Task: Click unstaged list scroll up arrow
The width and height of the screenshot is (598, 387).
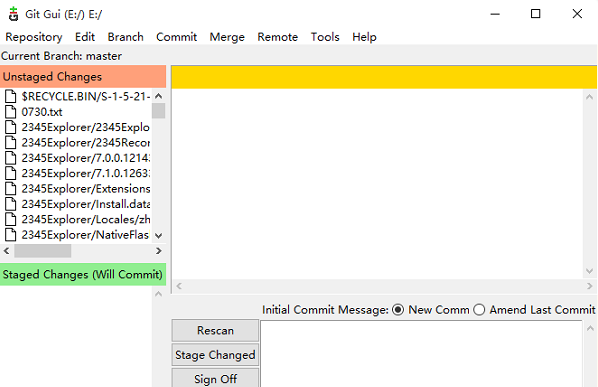Action: 159,96
